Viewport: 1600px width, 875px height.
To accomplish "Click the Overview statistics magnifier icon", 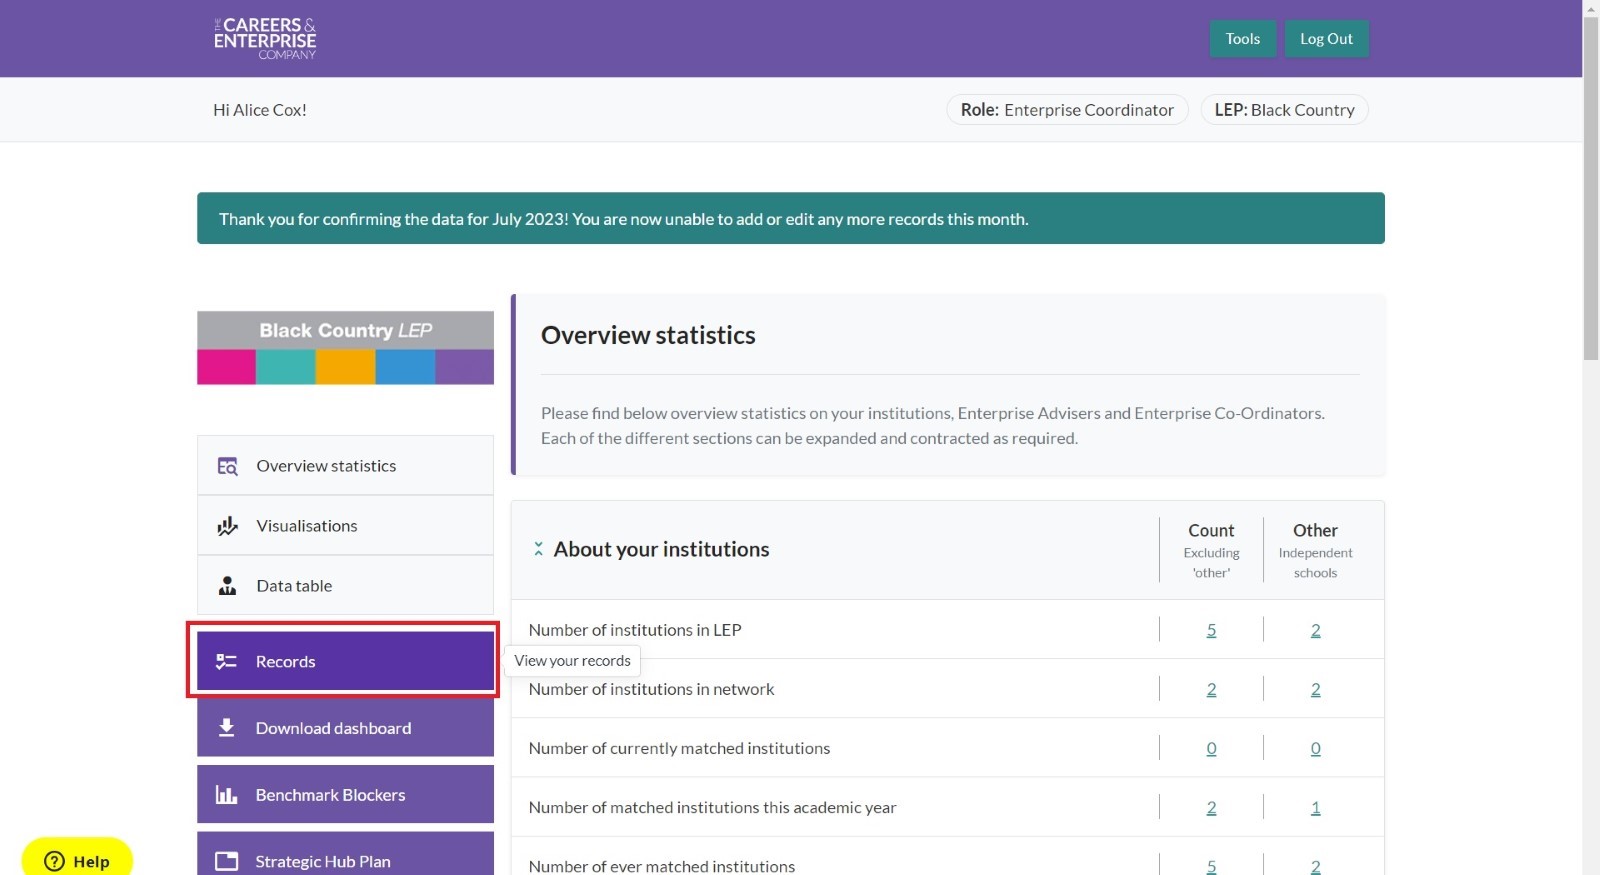I will coord(227,466).
